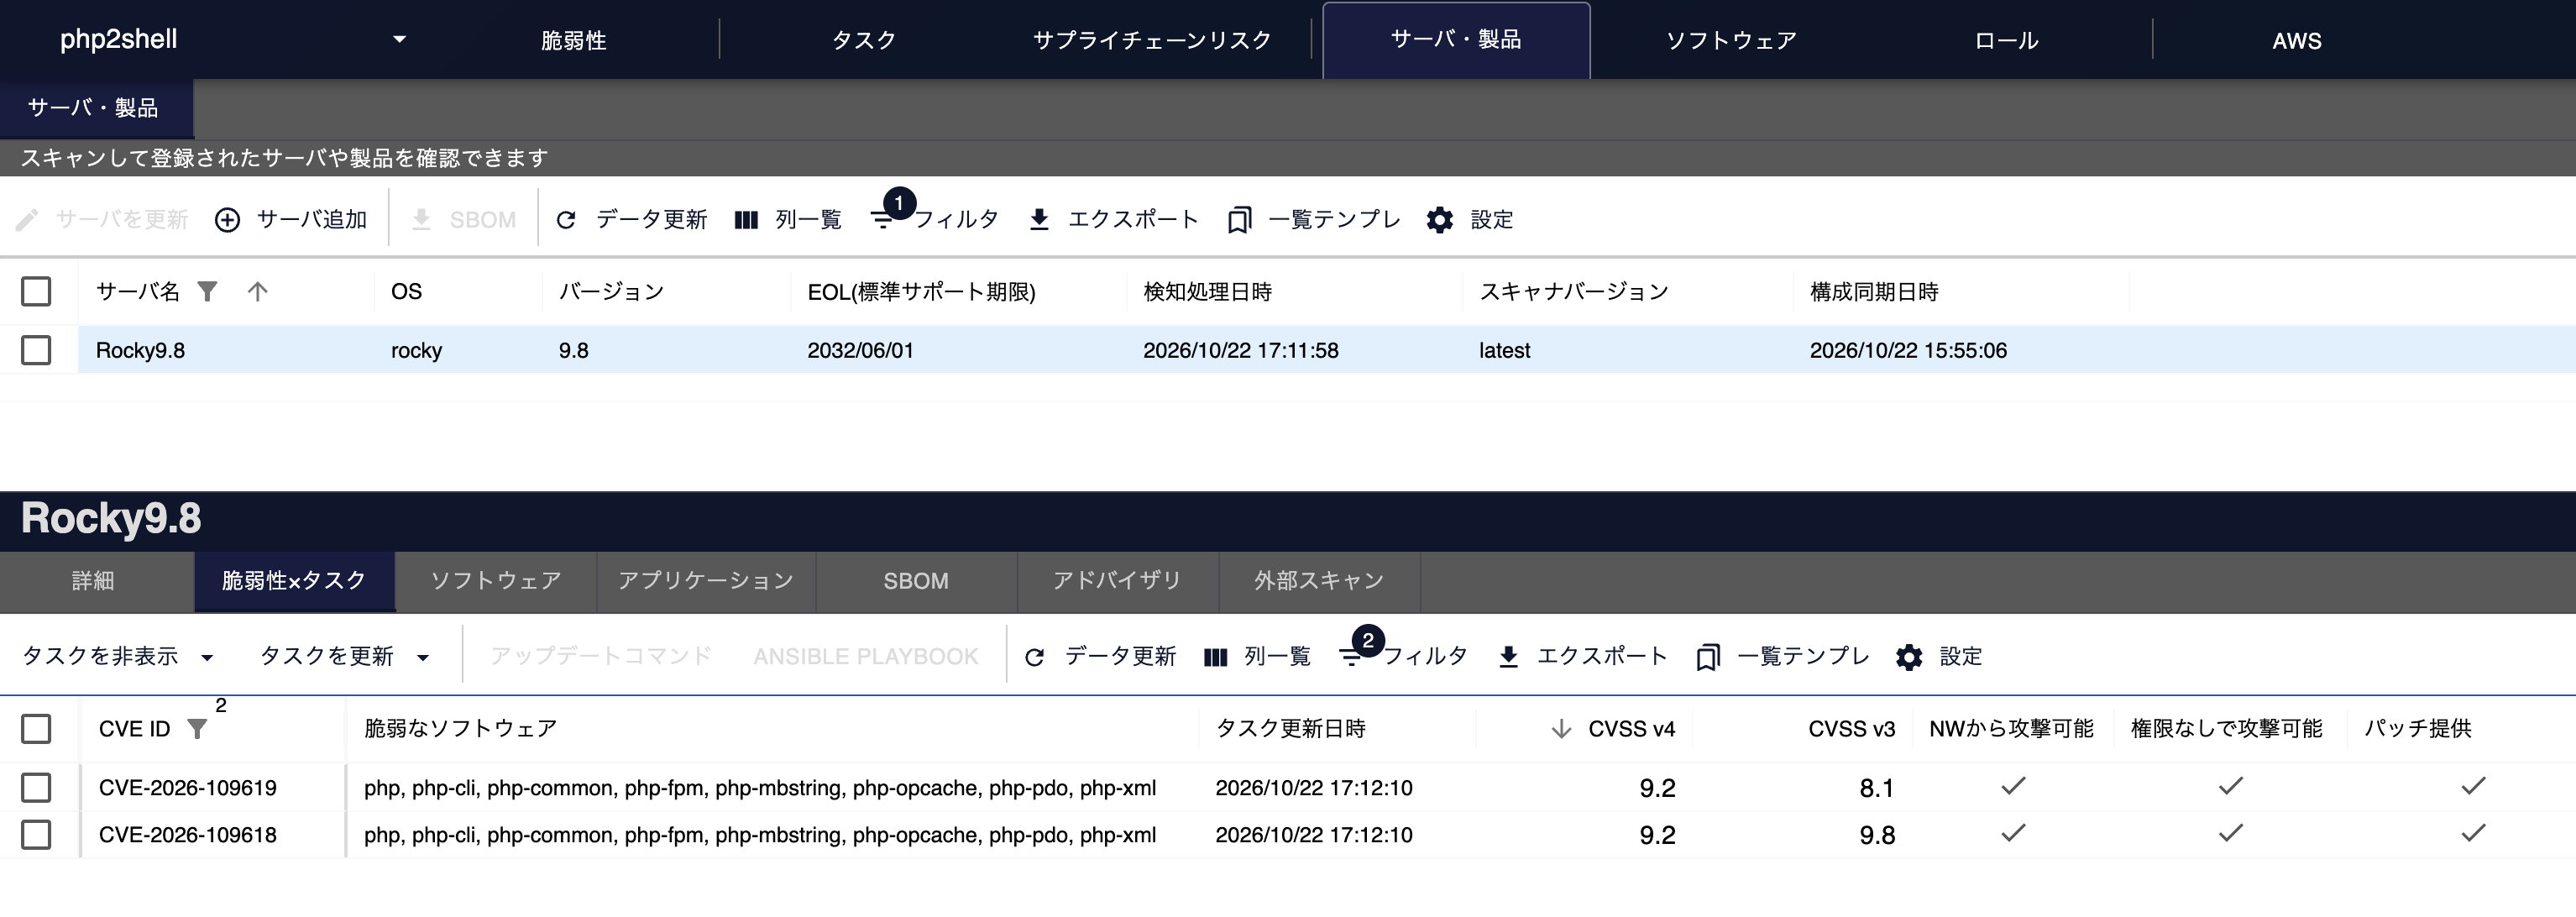The height and width of the screenshot is (917, 2576).
Task: Click the パッチ提供 column header
Action: 2418,729
